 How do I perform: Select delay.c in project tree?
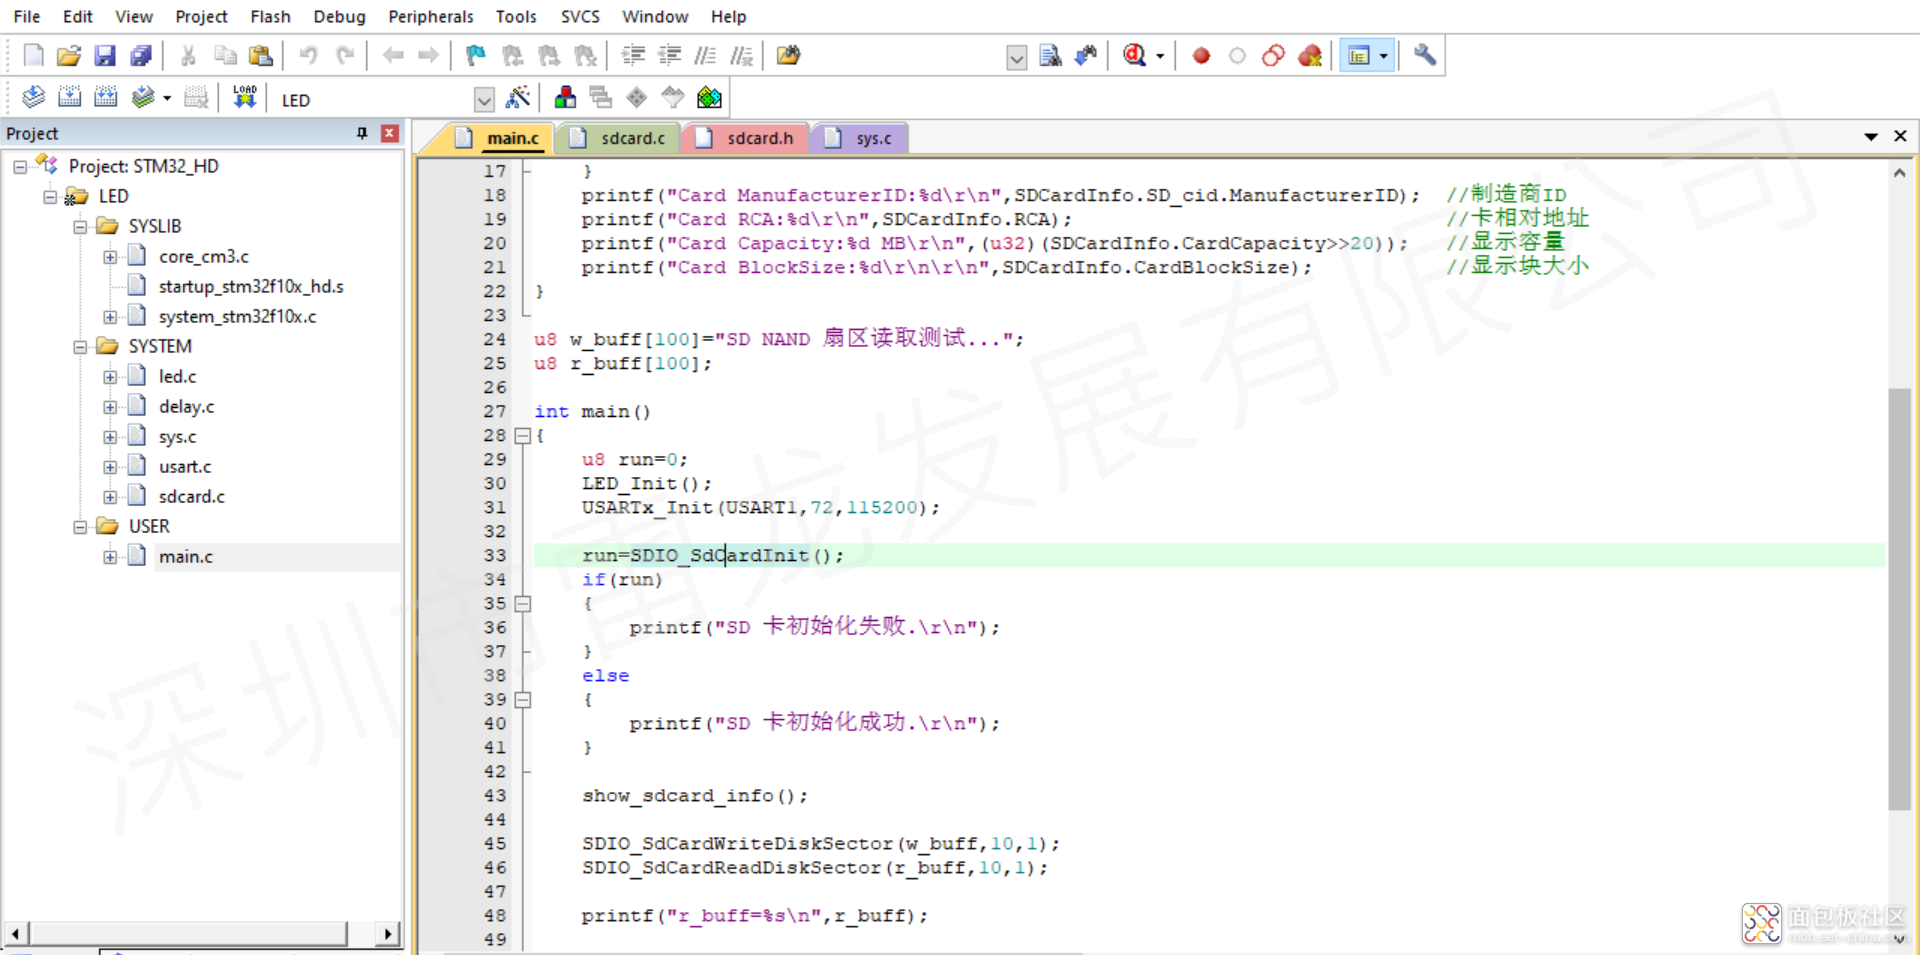186,407
